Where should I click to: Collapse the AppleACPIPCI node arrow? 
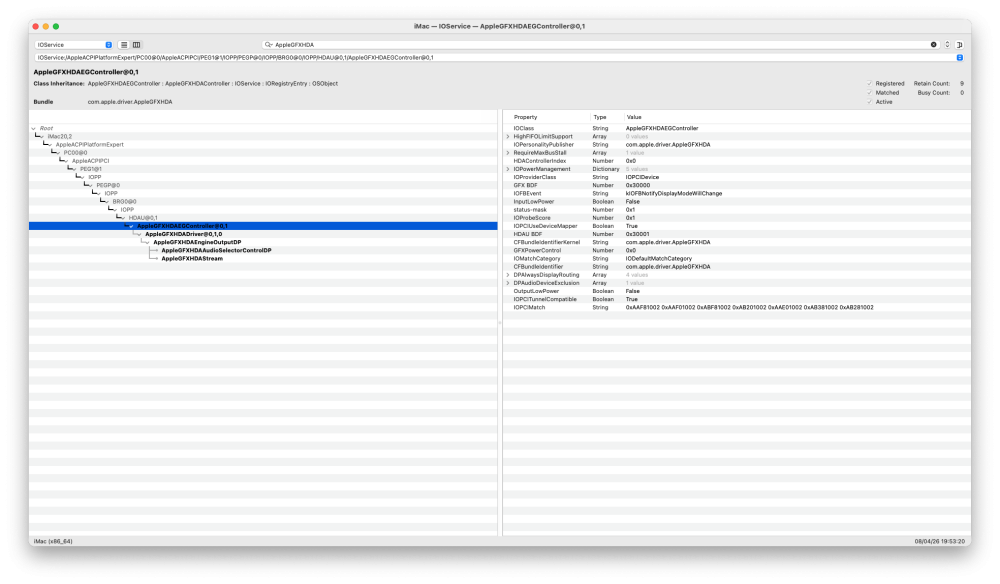click(66, 161)
